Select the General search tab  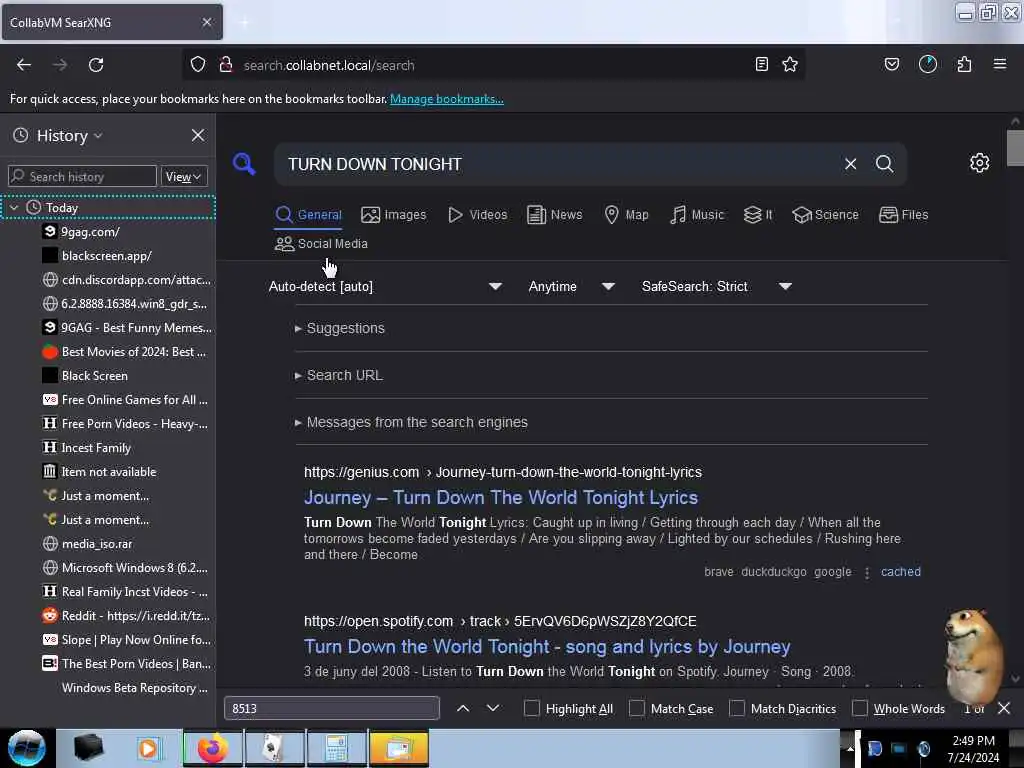click(308, 215)
